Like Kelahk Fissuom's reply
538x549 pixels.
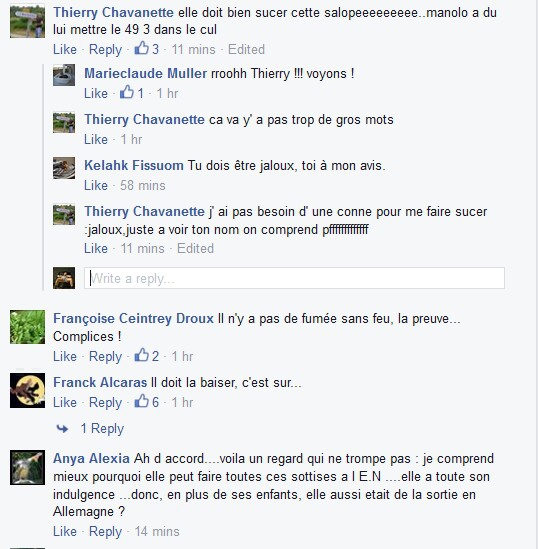point(96,185)
